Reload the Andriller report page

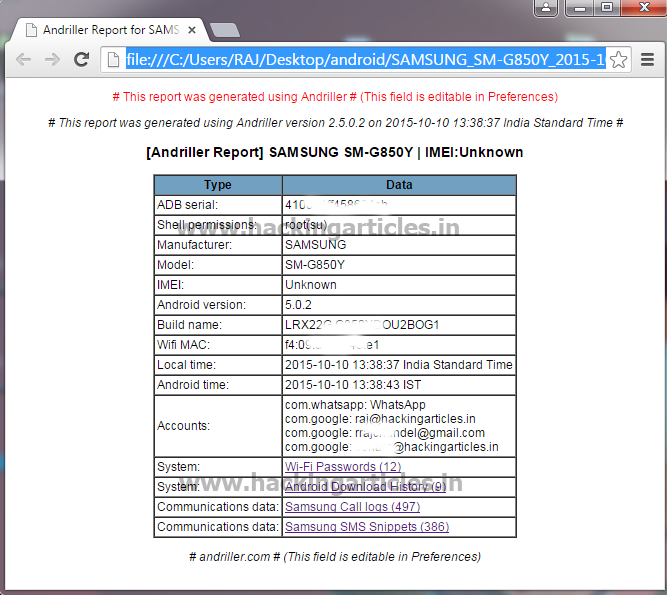(x=81, y=60)
